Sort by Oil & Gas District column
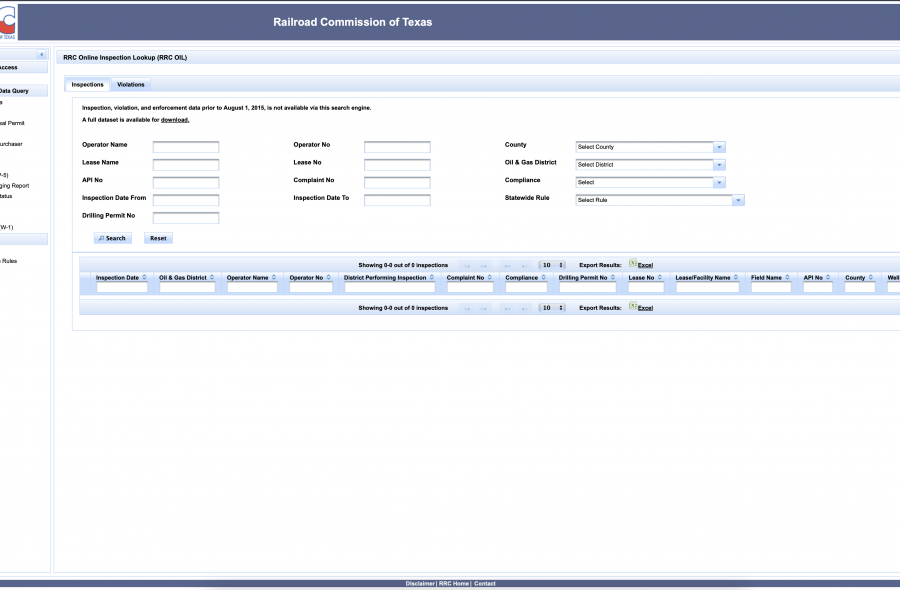 pos(212,277)
